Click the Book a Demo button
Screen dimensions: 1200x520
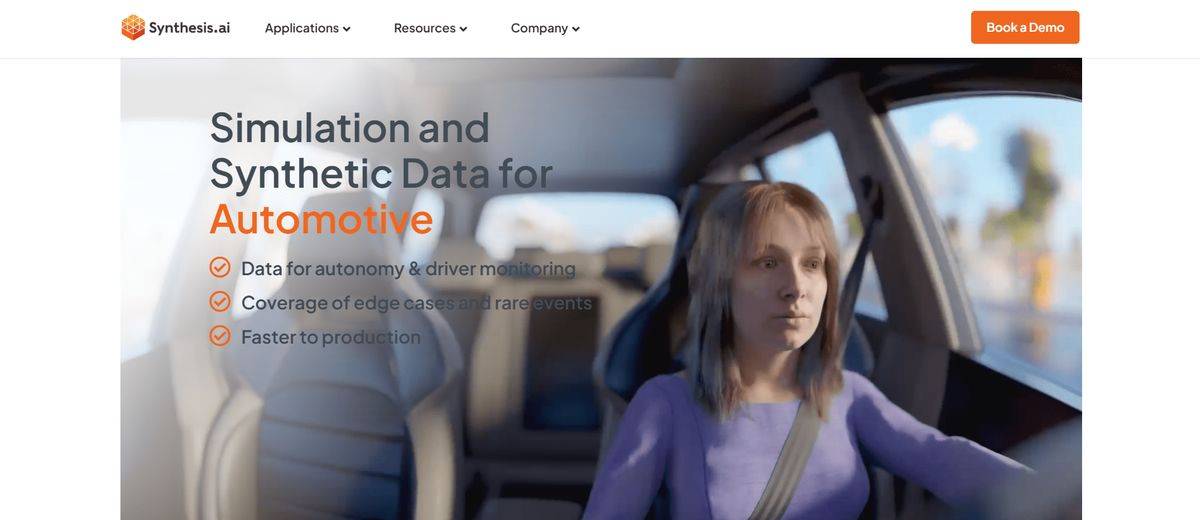tap(1025, 27)
